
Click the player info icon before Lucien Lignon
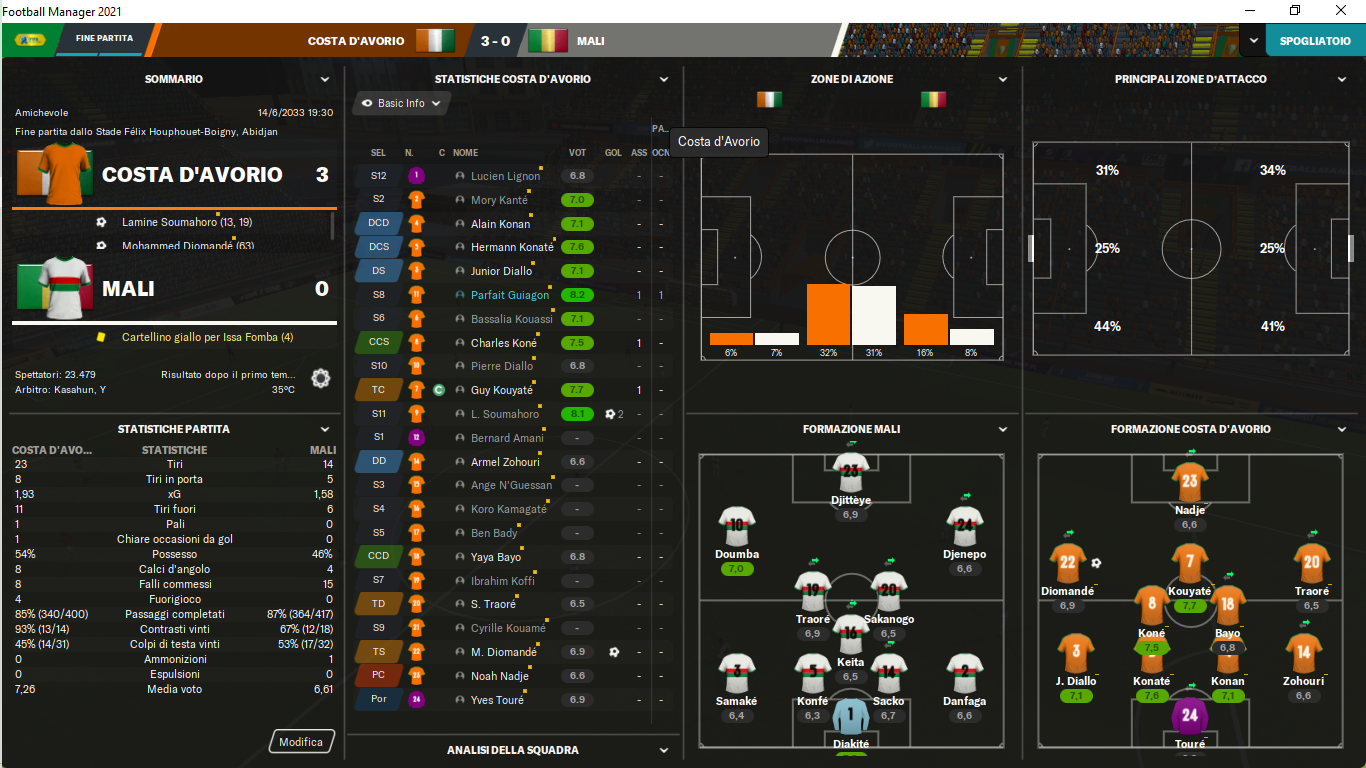tap(460, 176)
